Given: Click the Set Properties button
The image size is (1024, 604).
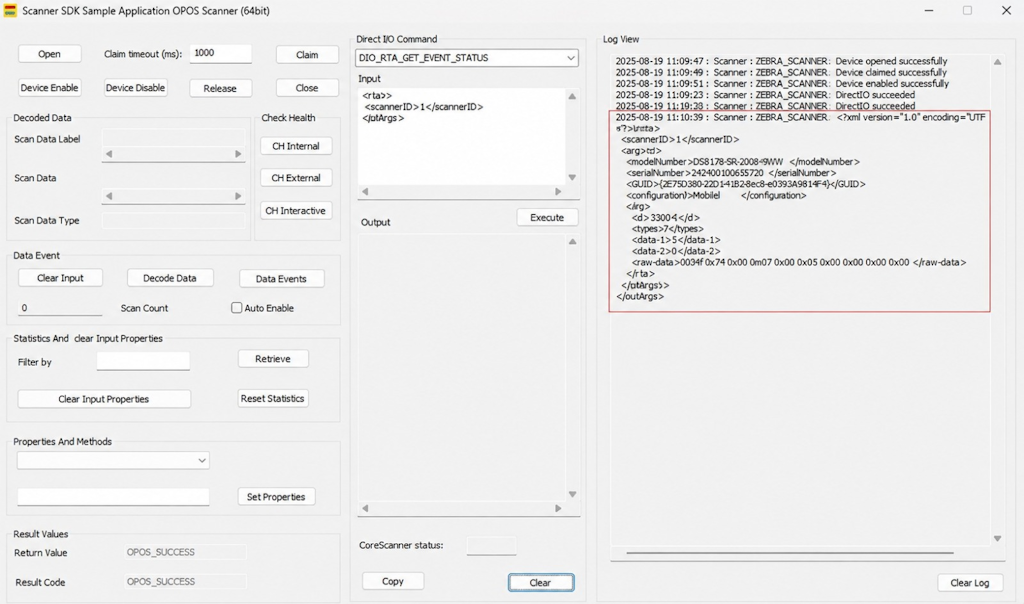Looking at the screenshot, I should click(276, 497).
